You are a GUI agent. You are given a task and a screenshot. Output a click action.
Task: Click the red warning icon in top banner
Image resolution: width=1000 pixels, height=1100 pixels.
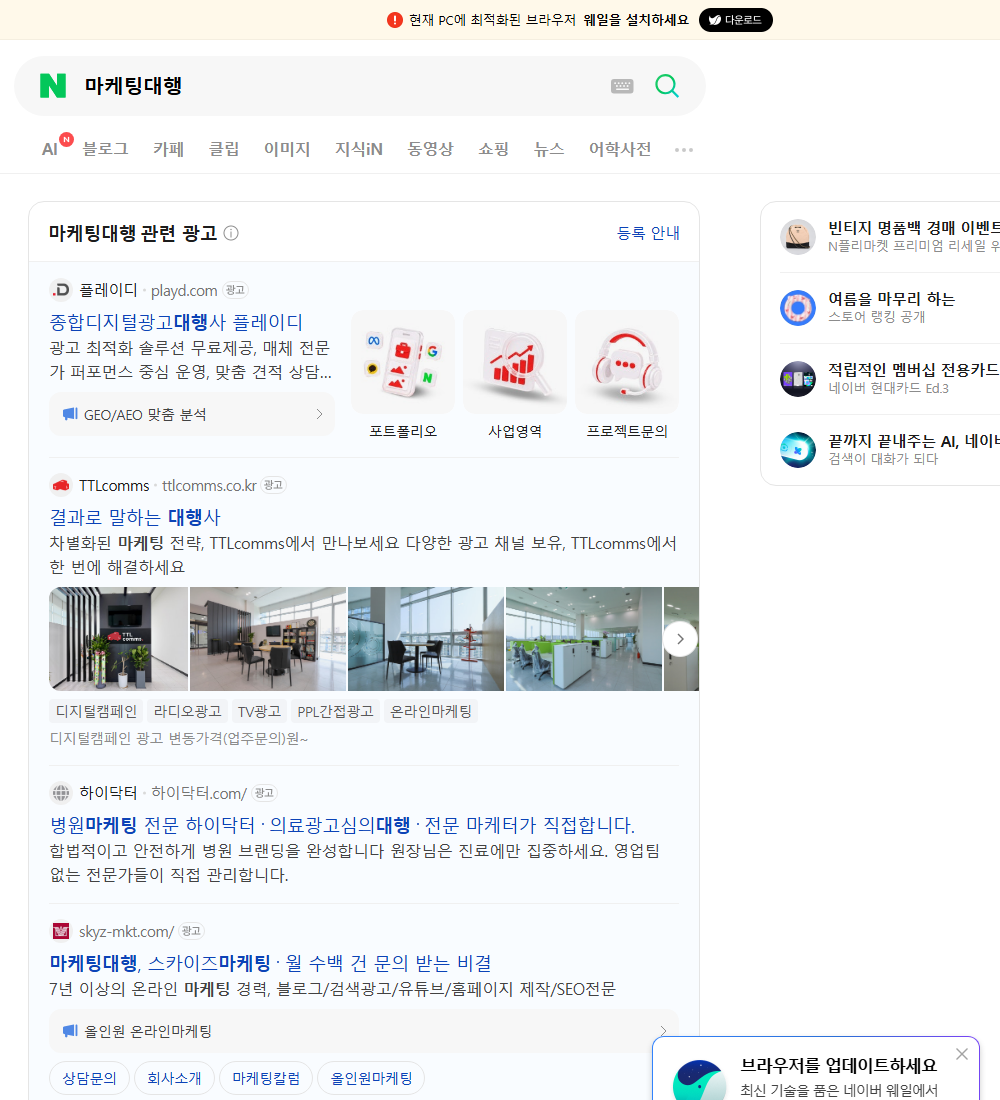coord(395,20)
